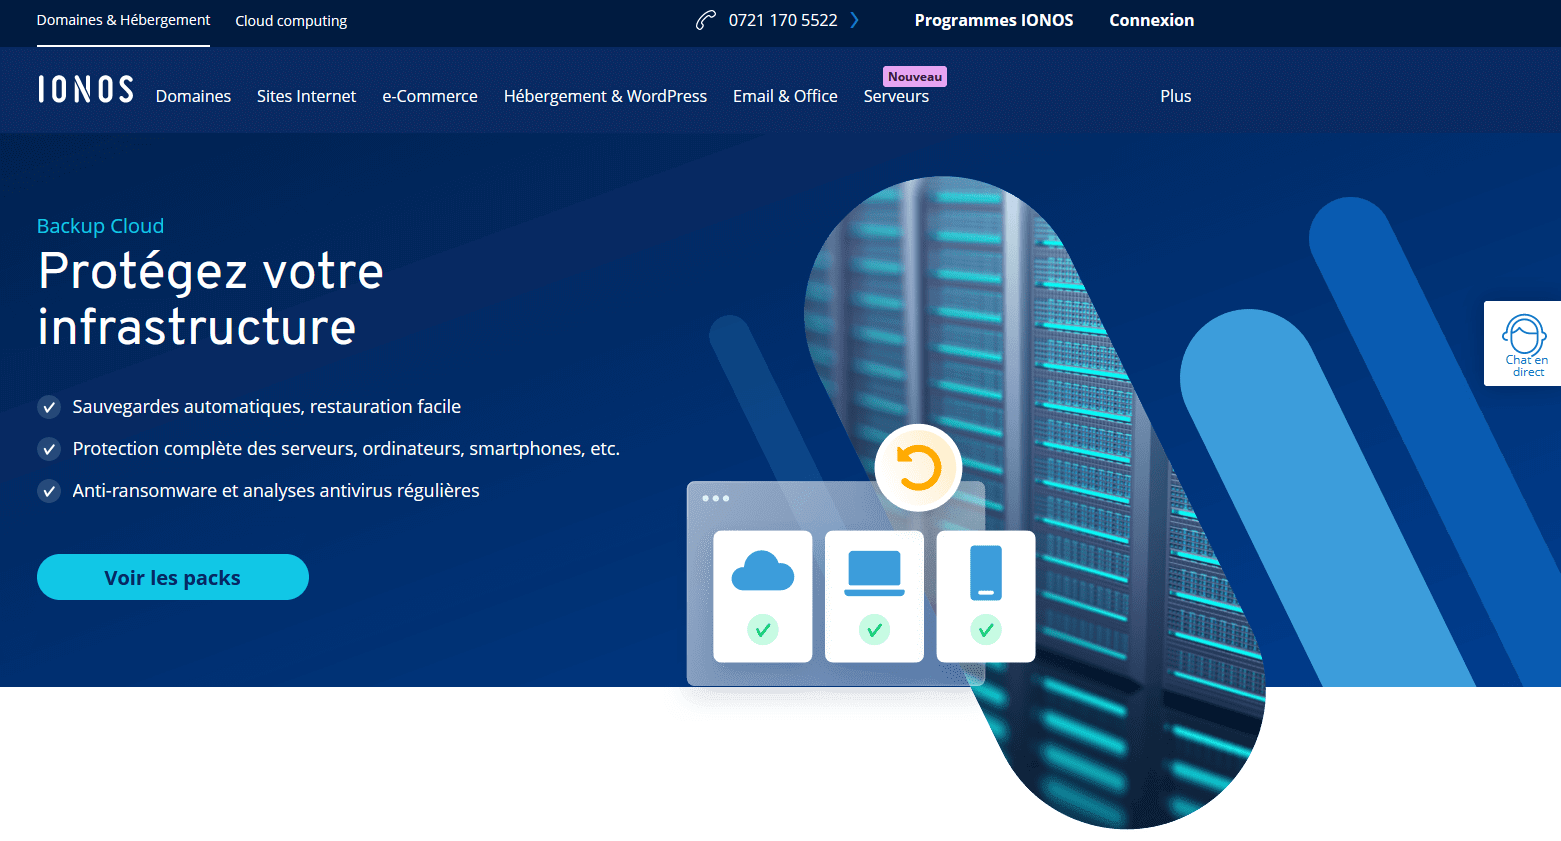Open Programmes IONOS link
Image resolution: width=1561 pixels, height=841 pixels.
click(x=994, y=20)
